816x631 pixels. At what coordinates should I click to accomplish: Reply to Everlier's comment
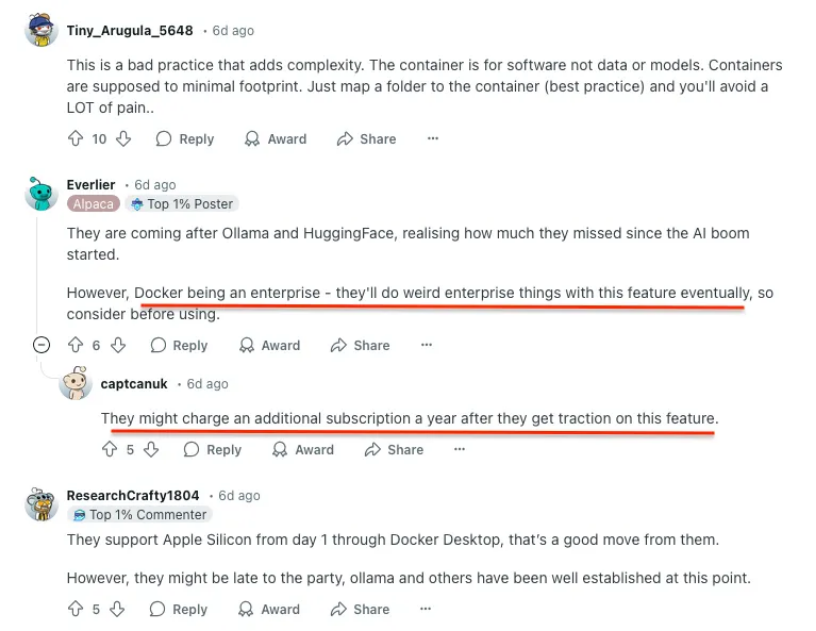(179, 345)
